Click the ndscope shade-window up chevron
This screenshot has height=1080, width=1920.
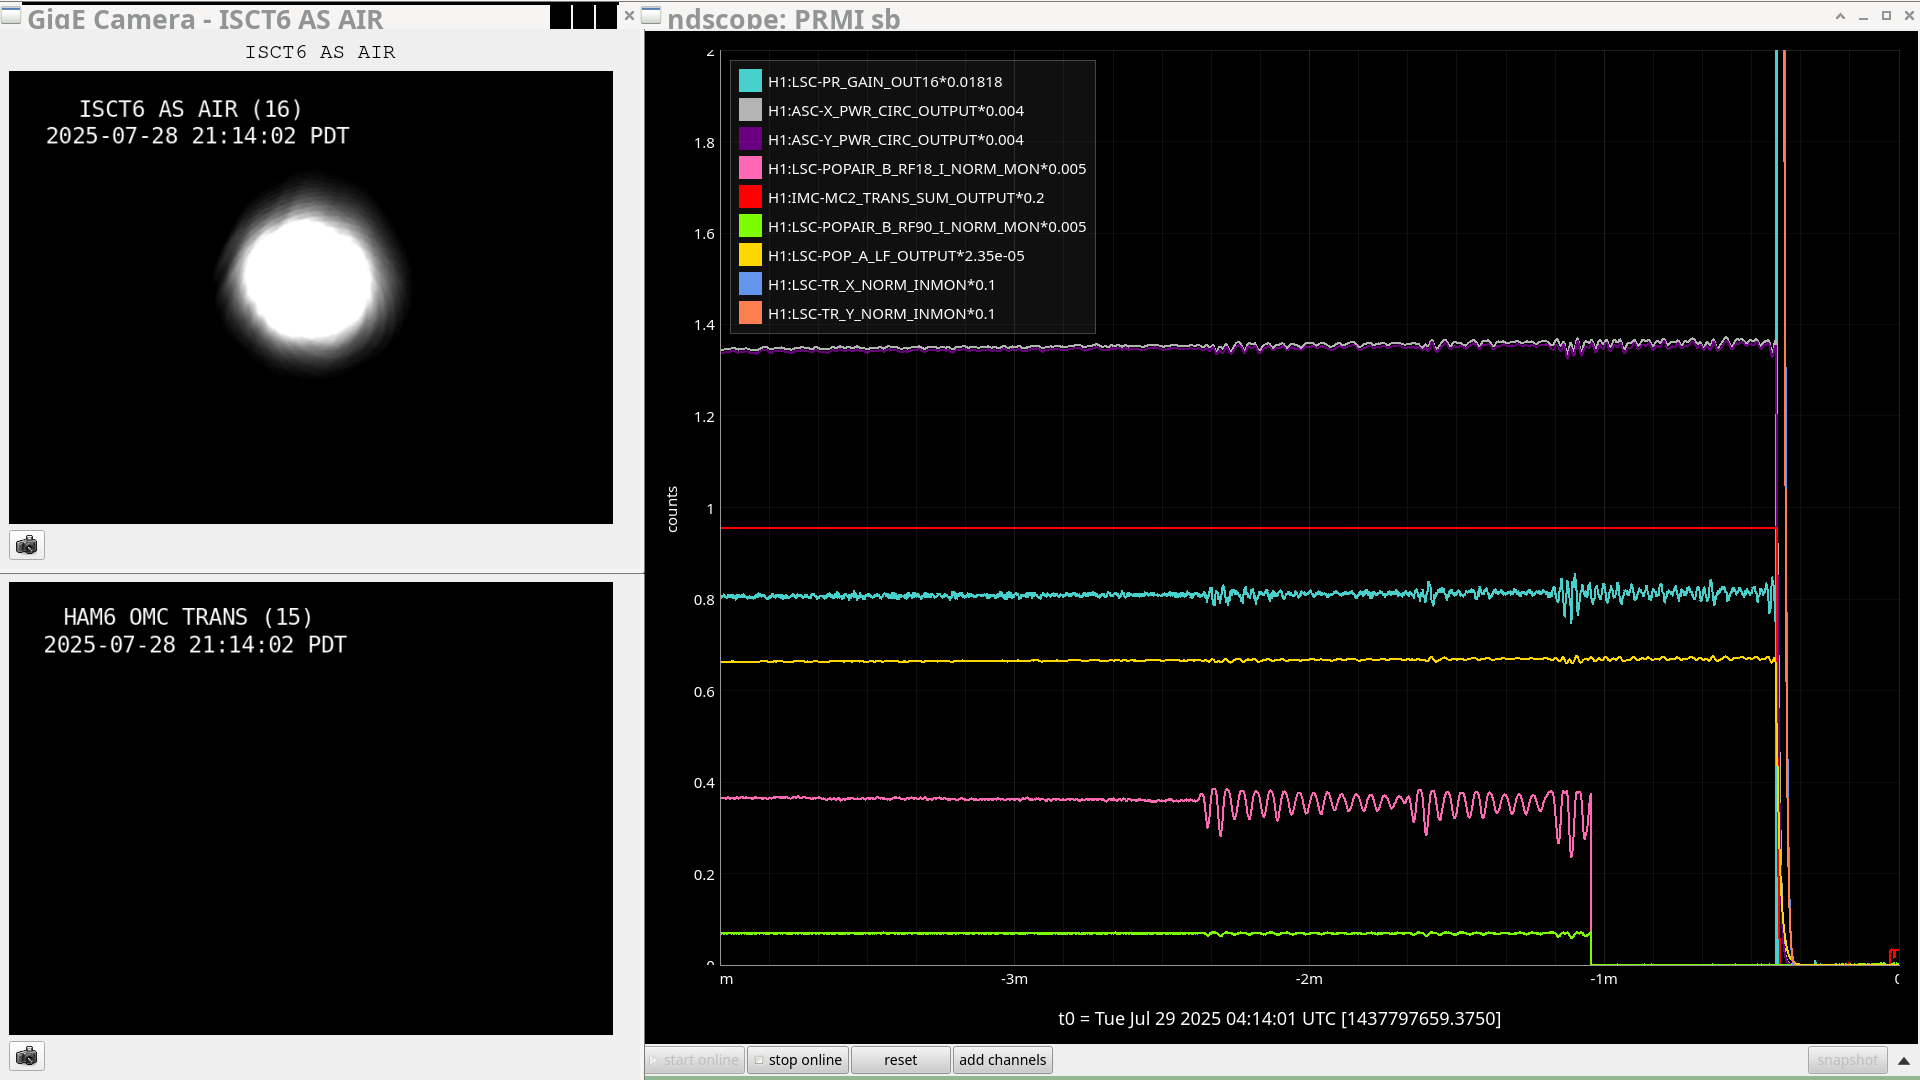[1840, 16]
